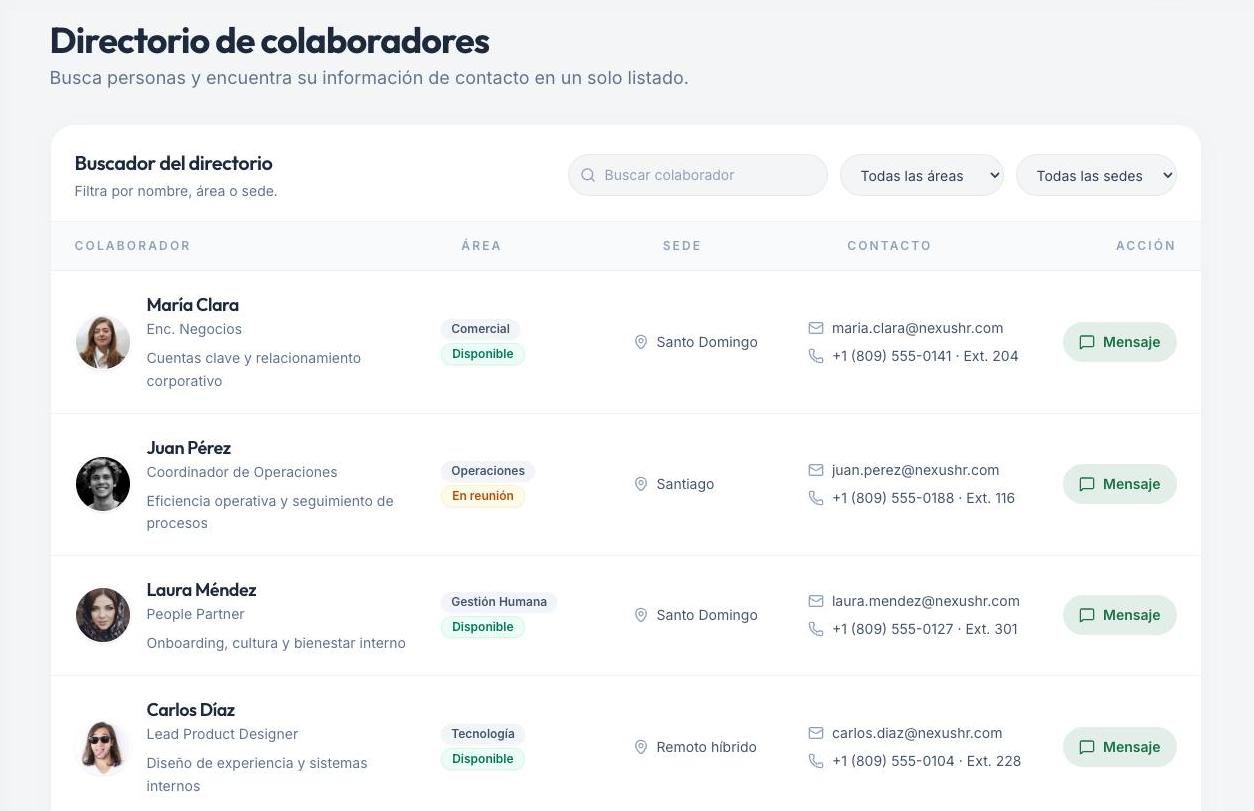Viewport: 1254px width, 811px height.
Task: Click the Operaciones area tag
Action: (488, 471)
